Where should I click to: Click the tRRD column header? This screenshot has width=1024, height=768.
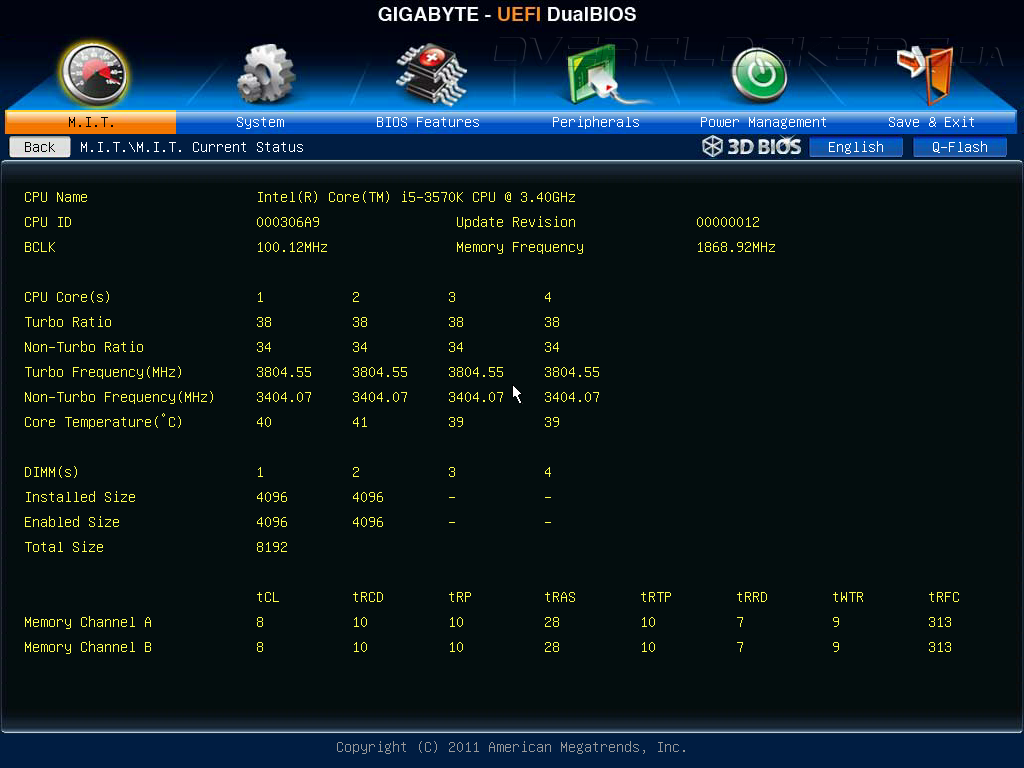pyautogui.click(x=752, y=597)
